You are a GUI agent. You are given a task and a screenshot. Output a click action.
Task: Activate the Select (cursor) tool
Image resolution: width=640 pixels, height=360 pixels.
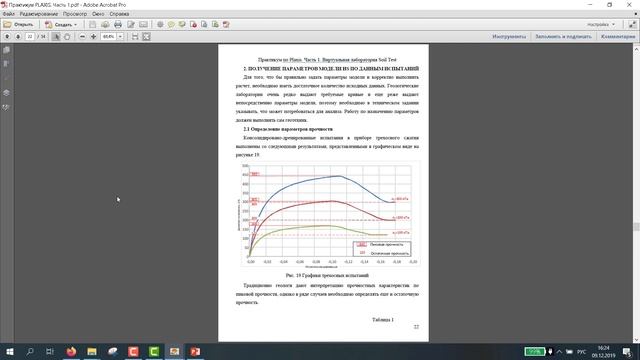click(56, 37)
